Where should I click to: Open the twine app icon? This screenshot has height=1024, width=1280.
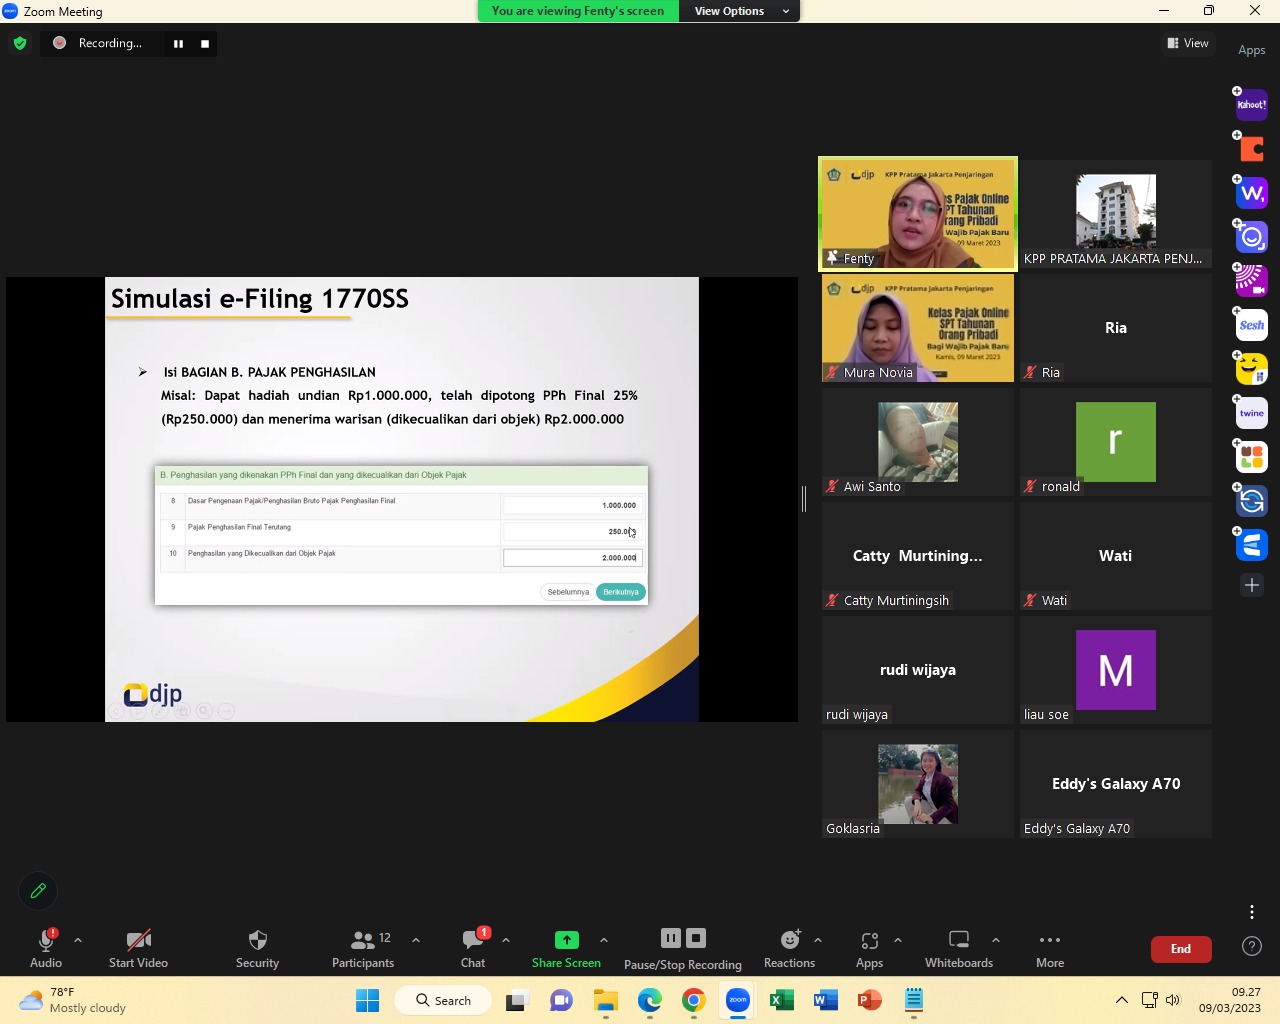point(1251,413)
